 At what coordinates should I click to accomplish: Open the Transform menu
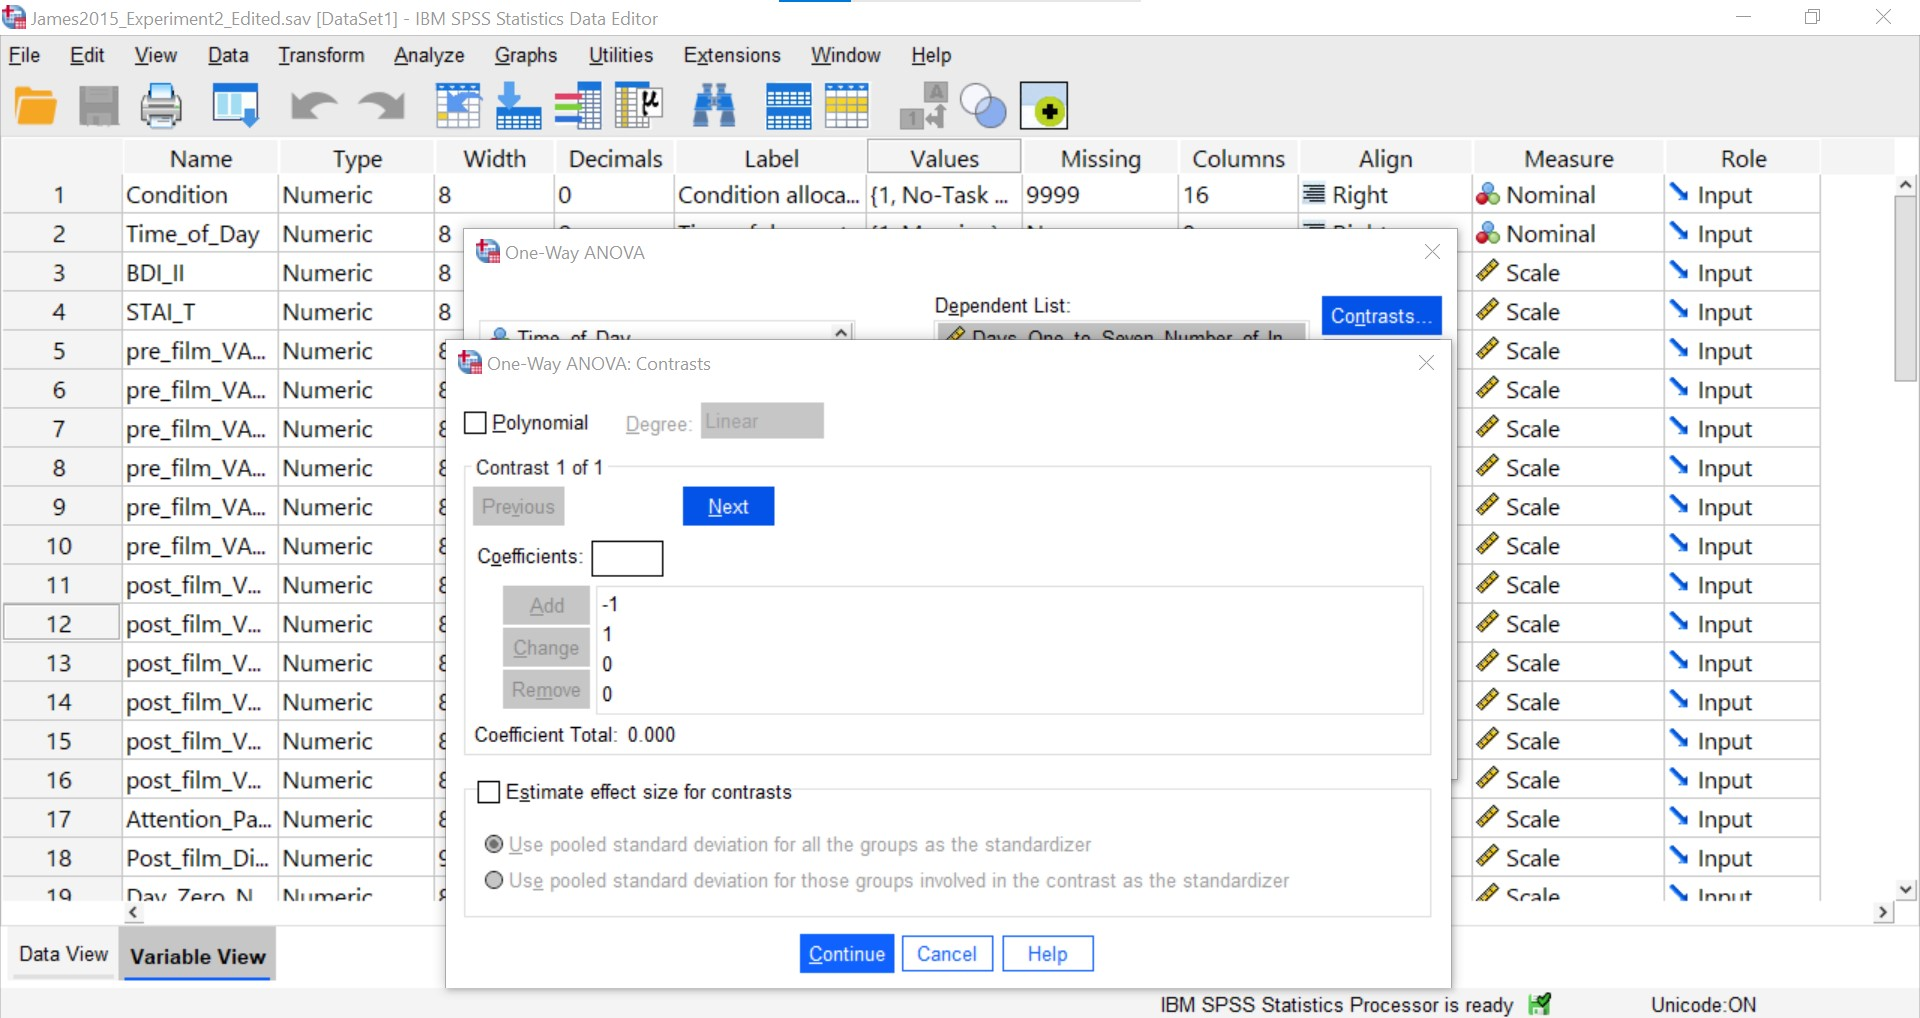(x=321, y=55)
